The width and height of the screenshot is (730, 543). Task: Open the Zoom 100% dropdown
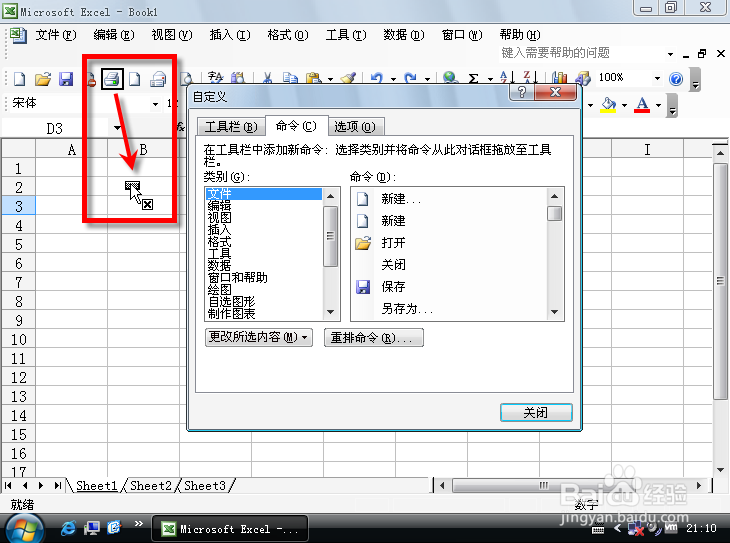pyautogui.click(x=657, y=78)
